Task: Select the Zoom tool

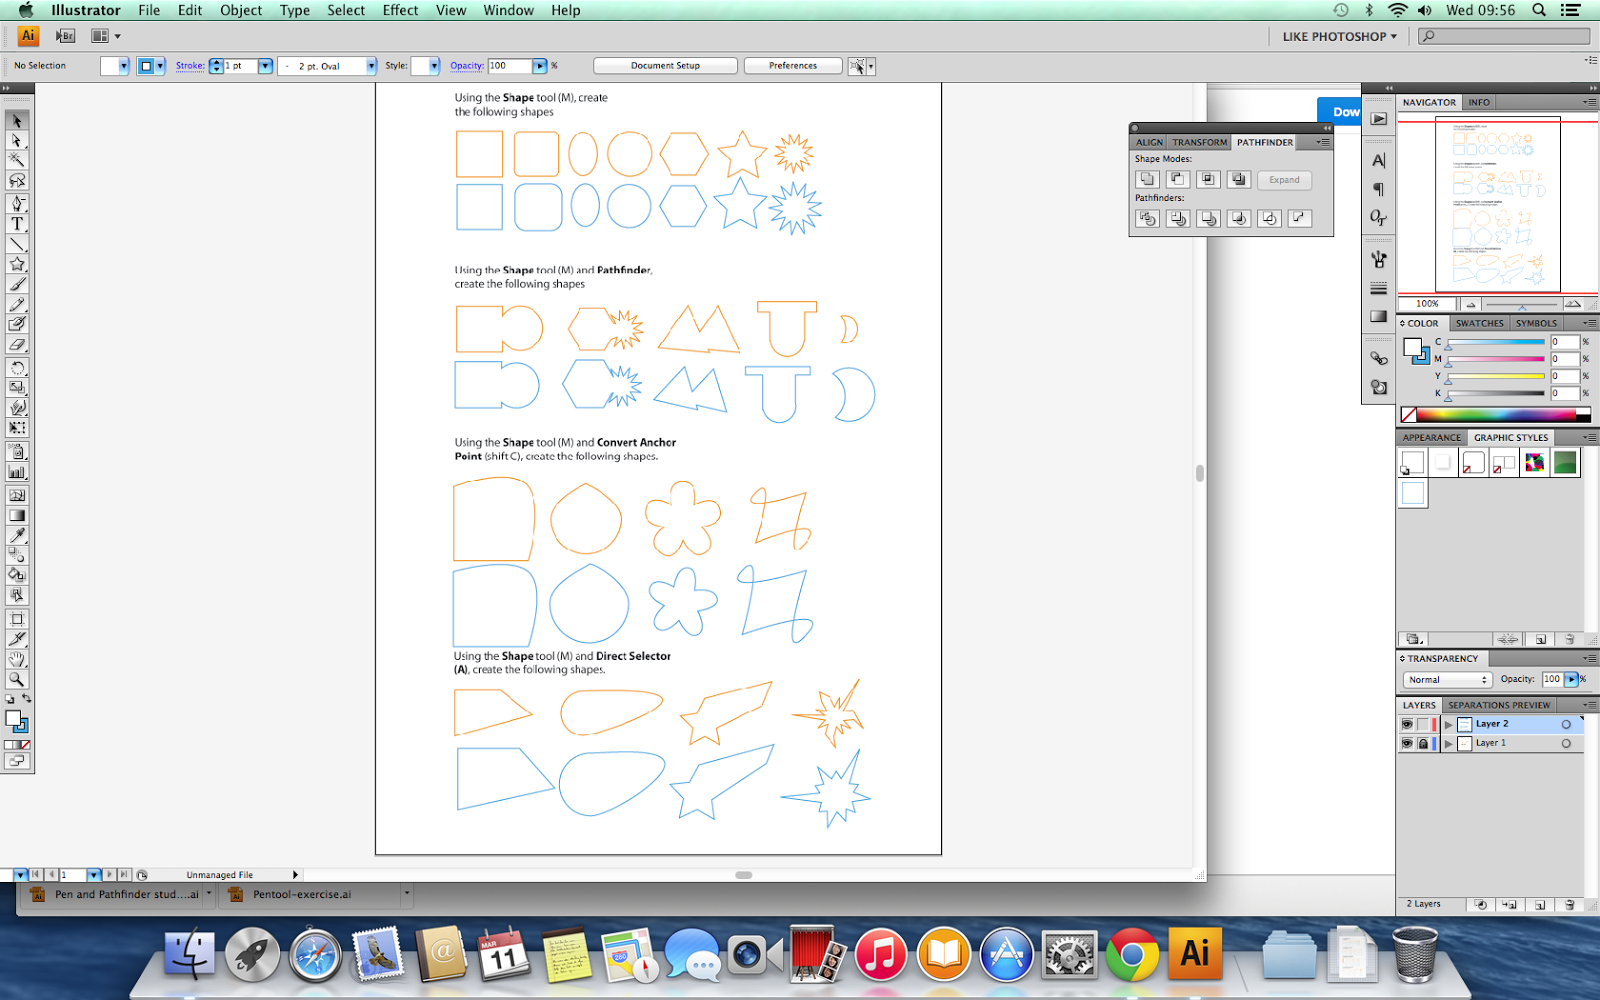Action: click(x=16, y=679)
